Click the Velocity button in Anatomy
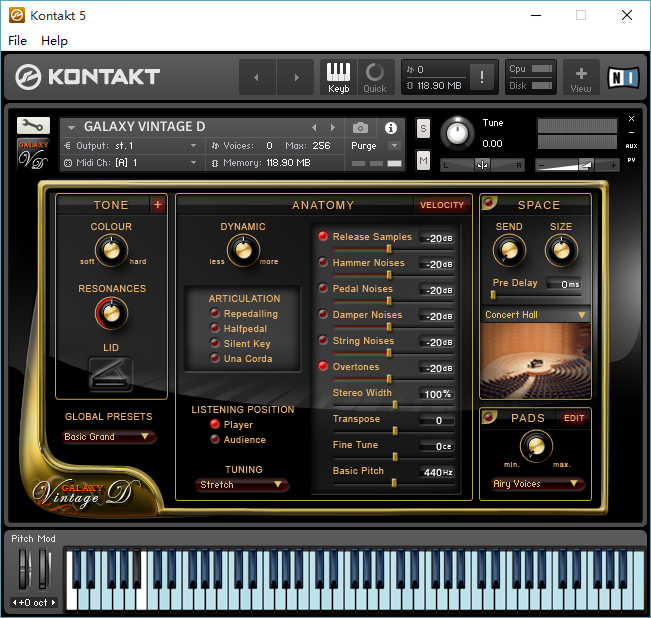Image resolution: width=651 pixels, height=618 pixels. click(442, 205)
